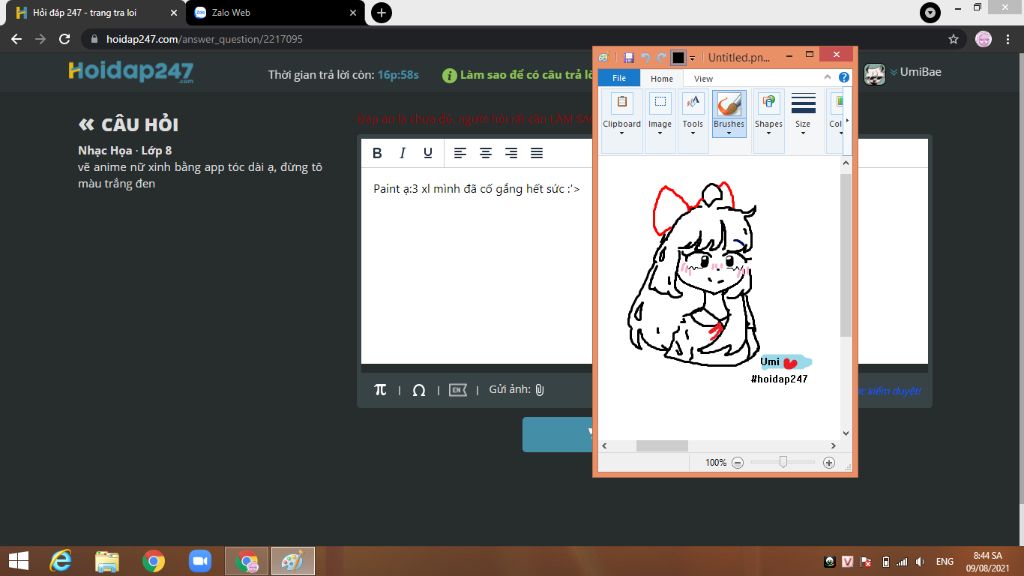
Task: Insert special character with omega icon
Action: 419,390
